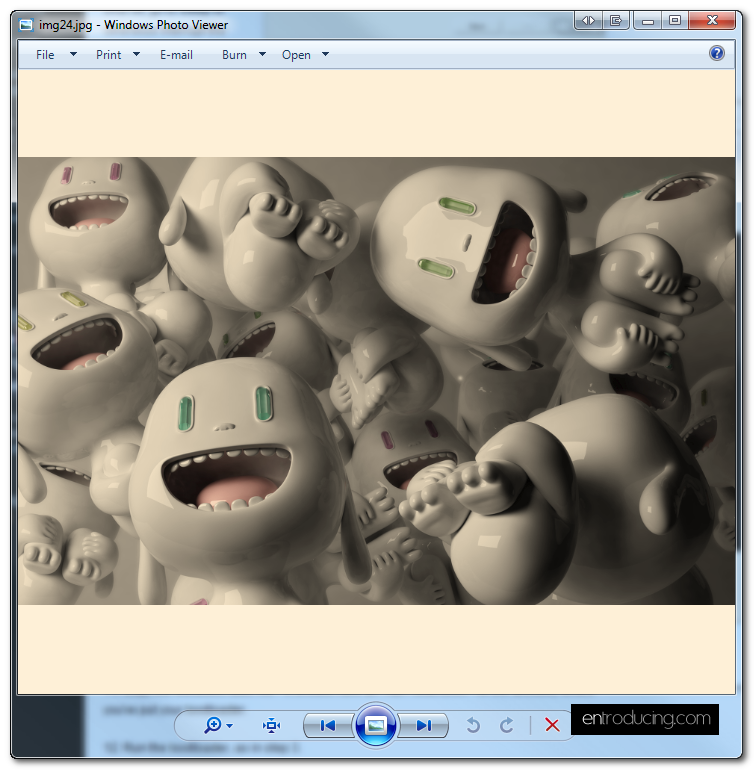Image resolution: width=754 pixels, height=770 pixels.
Task: Click the E-mail menu item
Action: point(176,55)
